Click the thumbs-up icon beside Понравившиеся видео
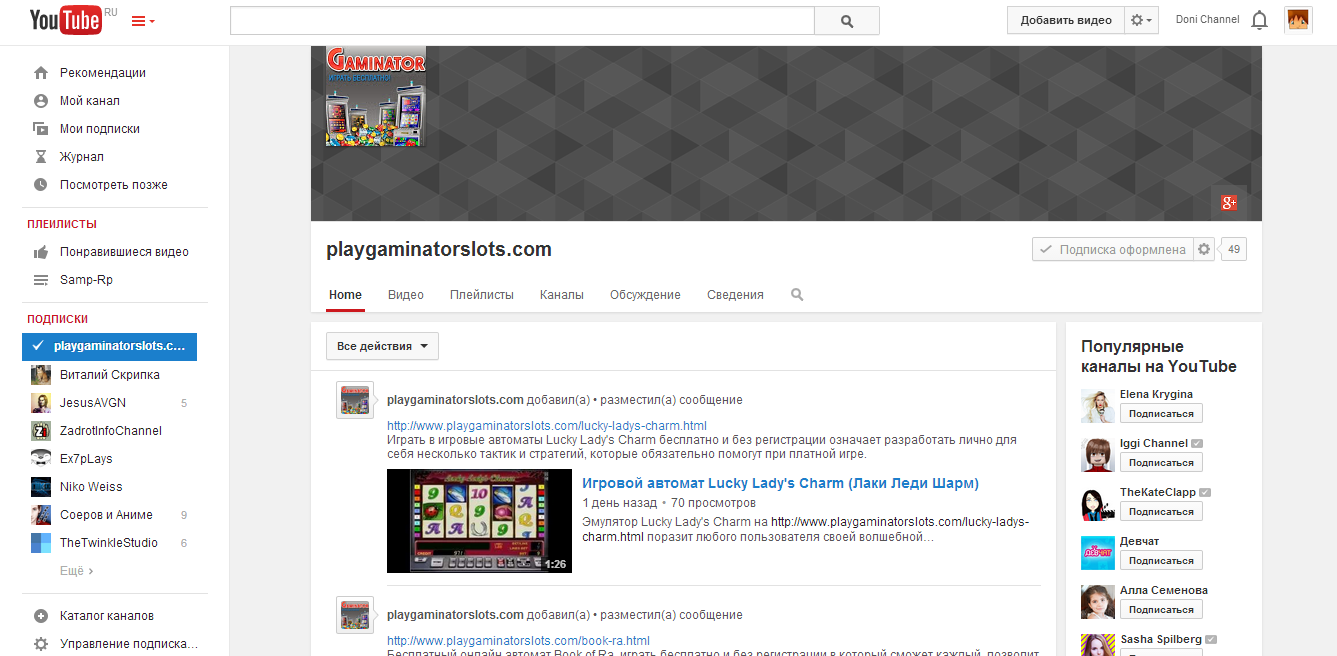Screen dimensions: 1337x656 click(41, 252)
